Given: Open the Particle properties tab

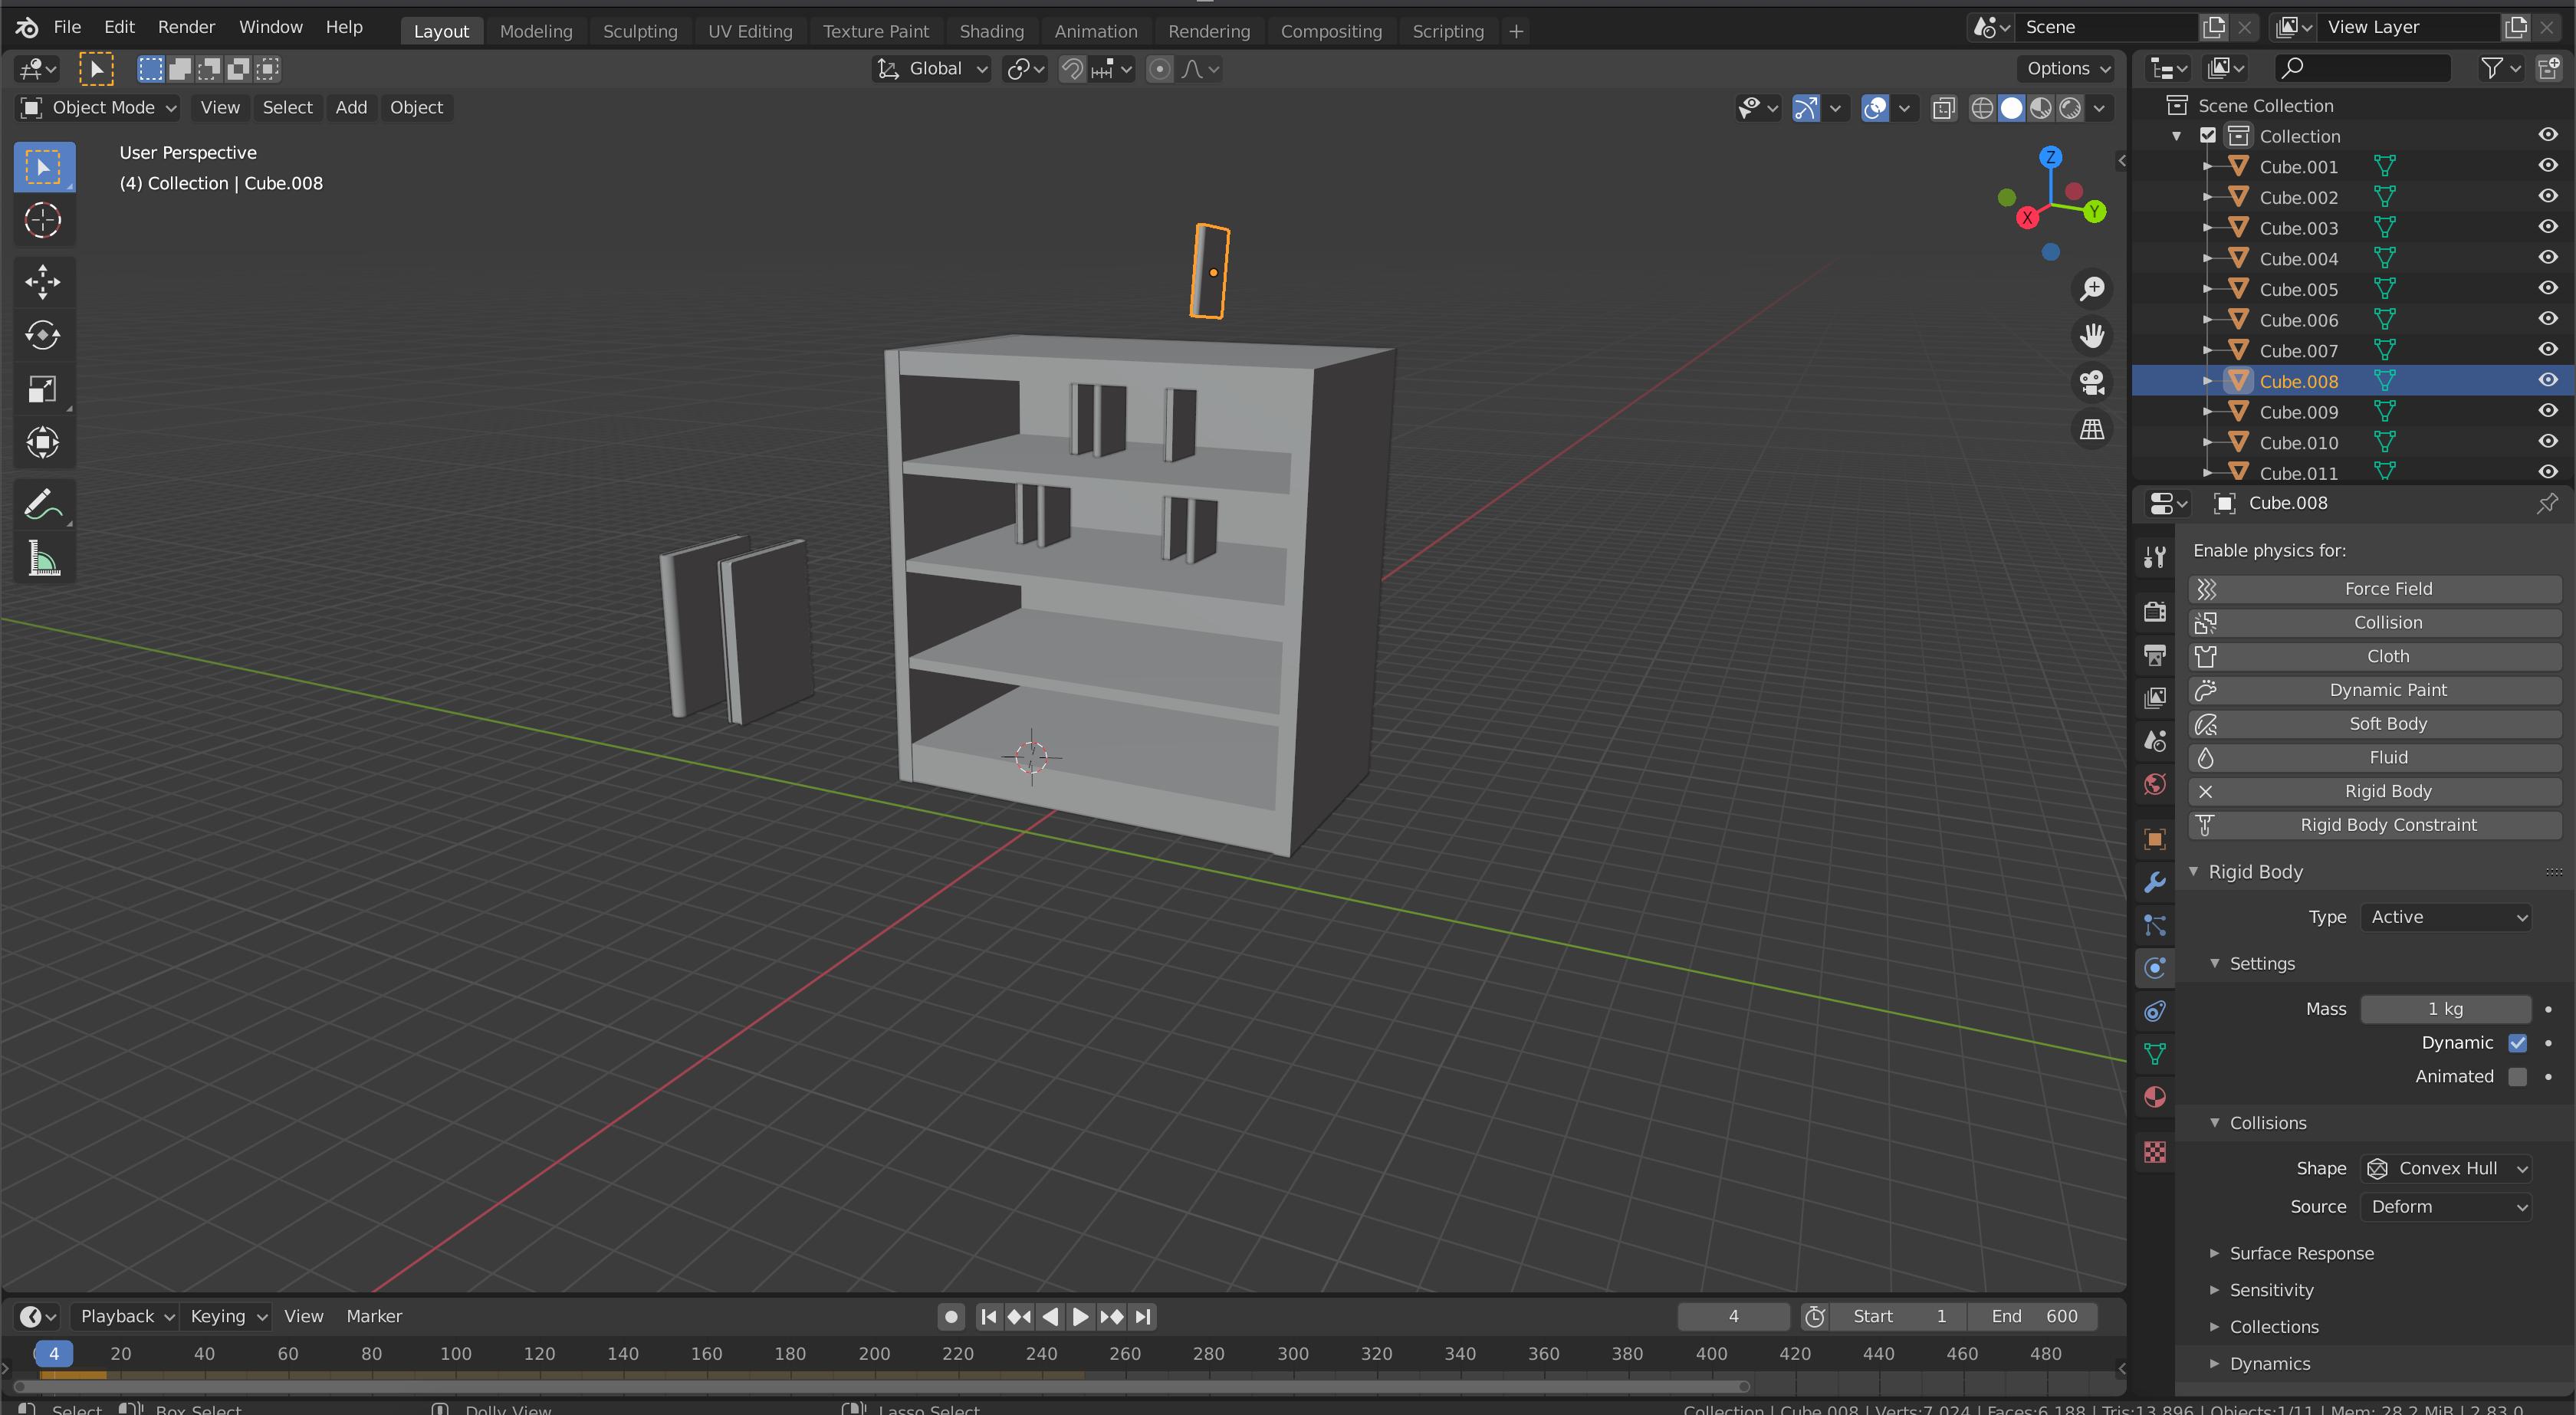Looking at the screenshot, I should [2155, 925].
